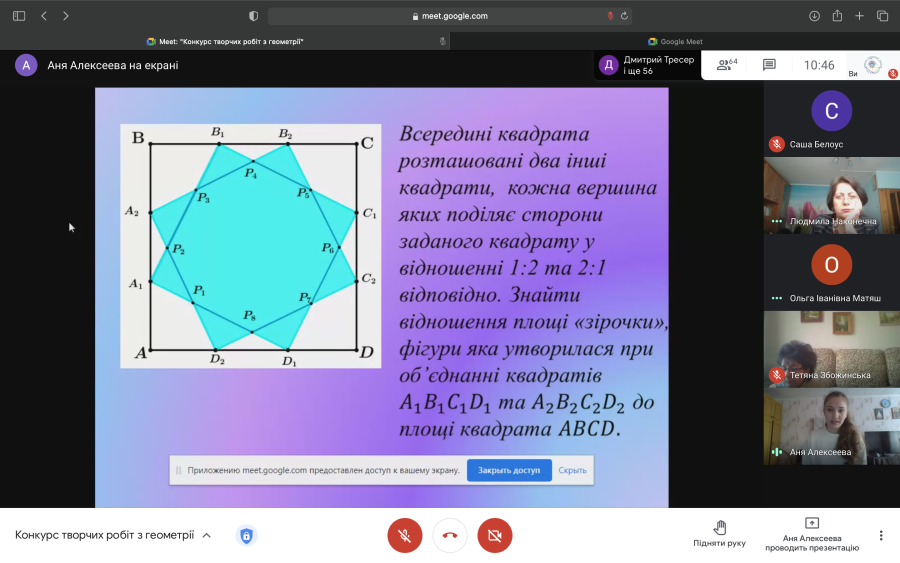
Task: Click the Raise hand icon
Action: [x=720, y=527]
